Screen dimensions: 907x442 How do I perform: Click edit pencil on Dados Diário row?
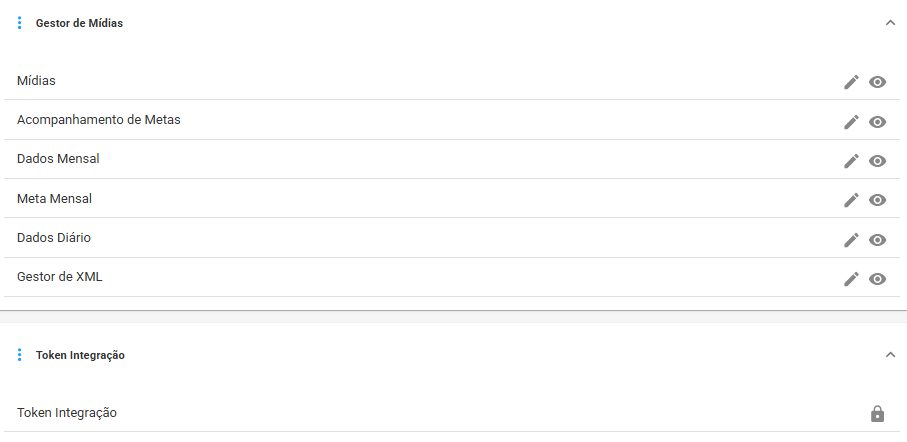(x=851, y=240)
